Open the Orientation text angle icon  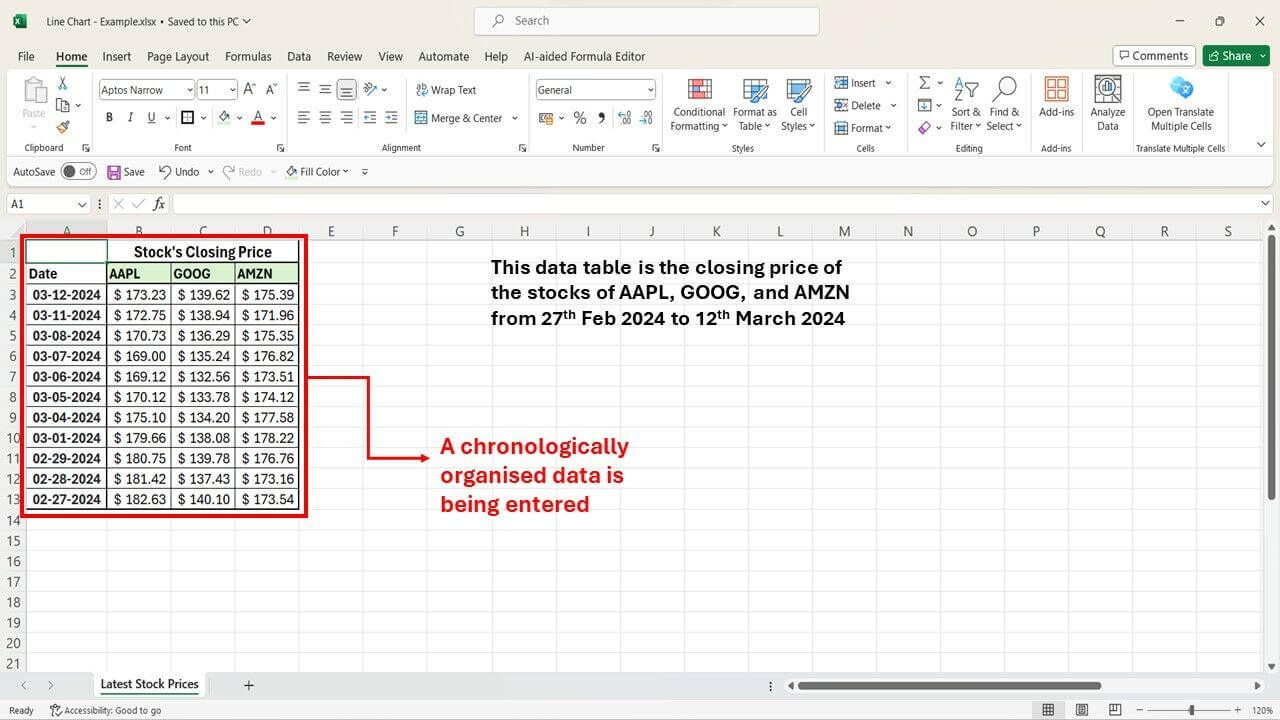coord(370,90)
